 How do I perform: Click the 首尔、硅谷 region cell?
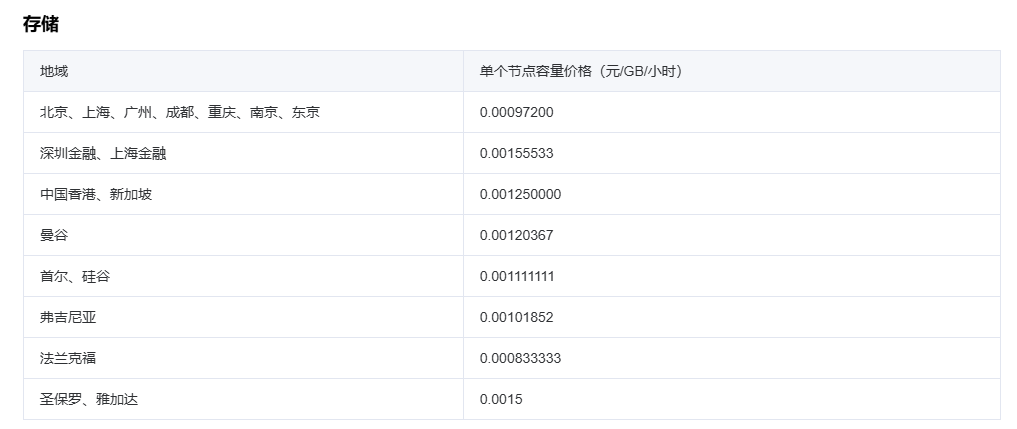pyautogui.click(x=75, y=276)
